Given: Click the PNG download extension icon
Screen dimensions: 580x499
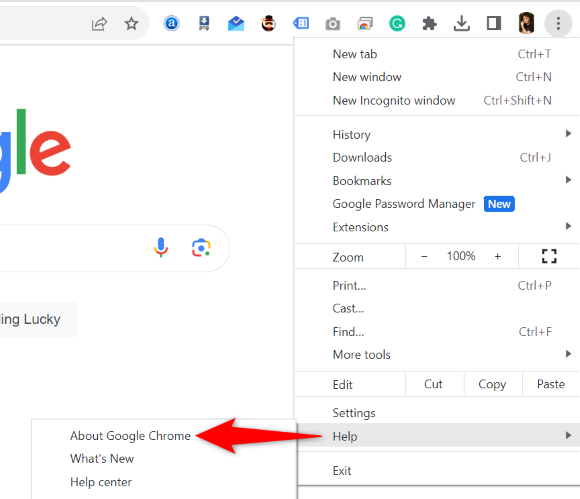Looking at the screenshot, I should click(x=204, y=24).
